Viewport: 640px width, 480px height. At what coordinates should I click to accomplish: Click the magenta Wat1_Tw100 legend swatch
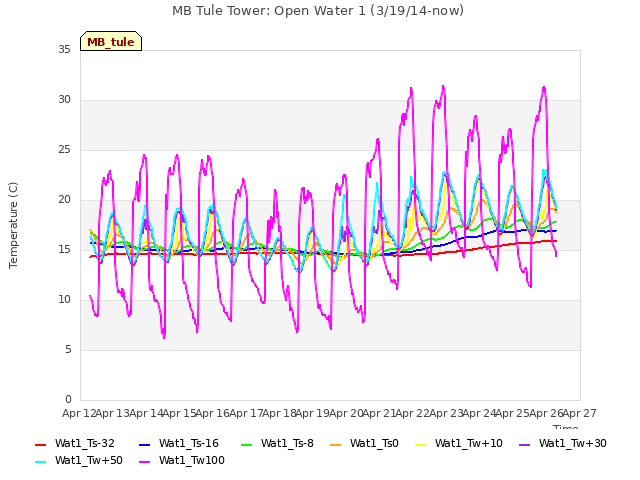pyautogui.click(x=144, y=462)
